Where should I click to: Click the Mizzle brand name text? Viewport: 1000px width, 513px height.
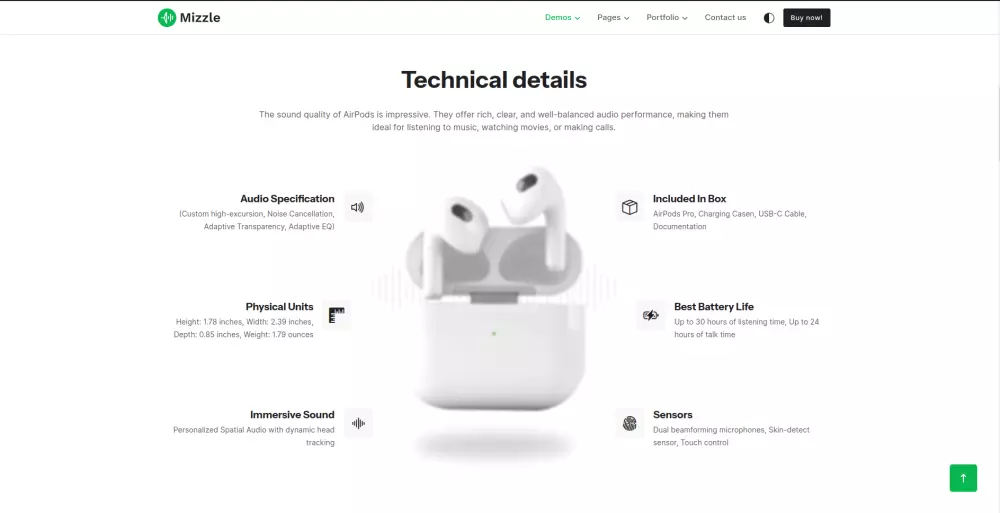(200, 18)
